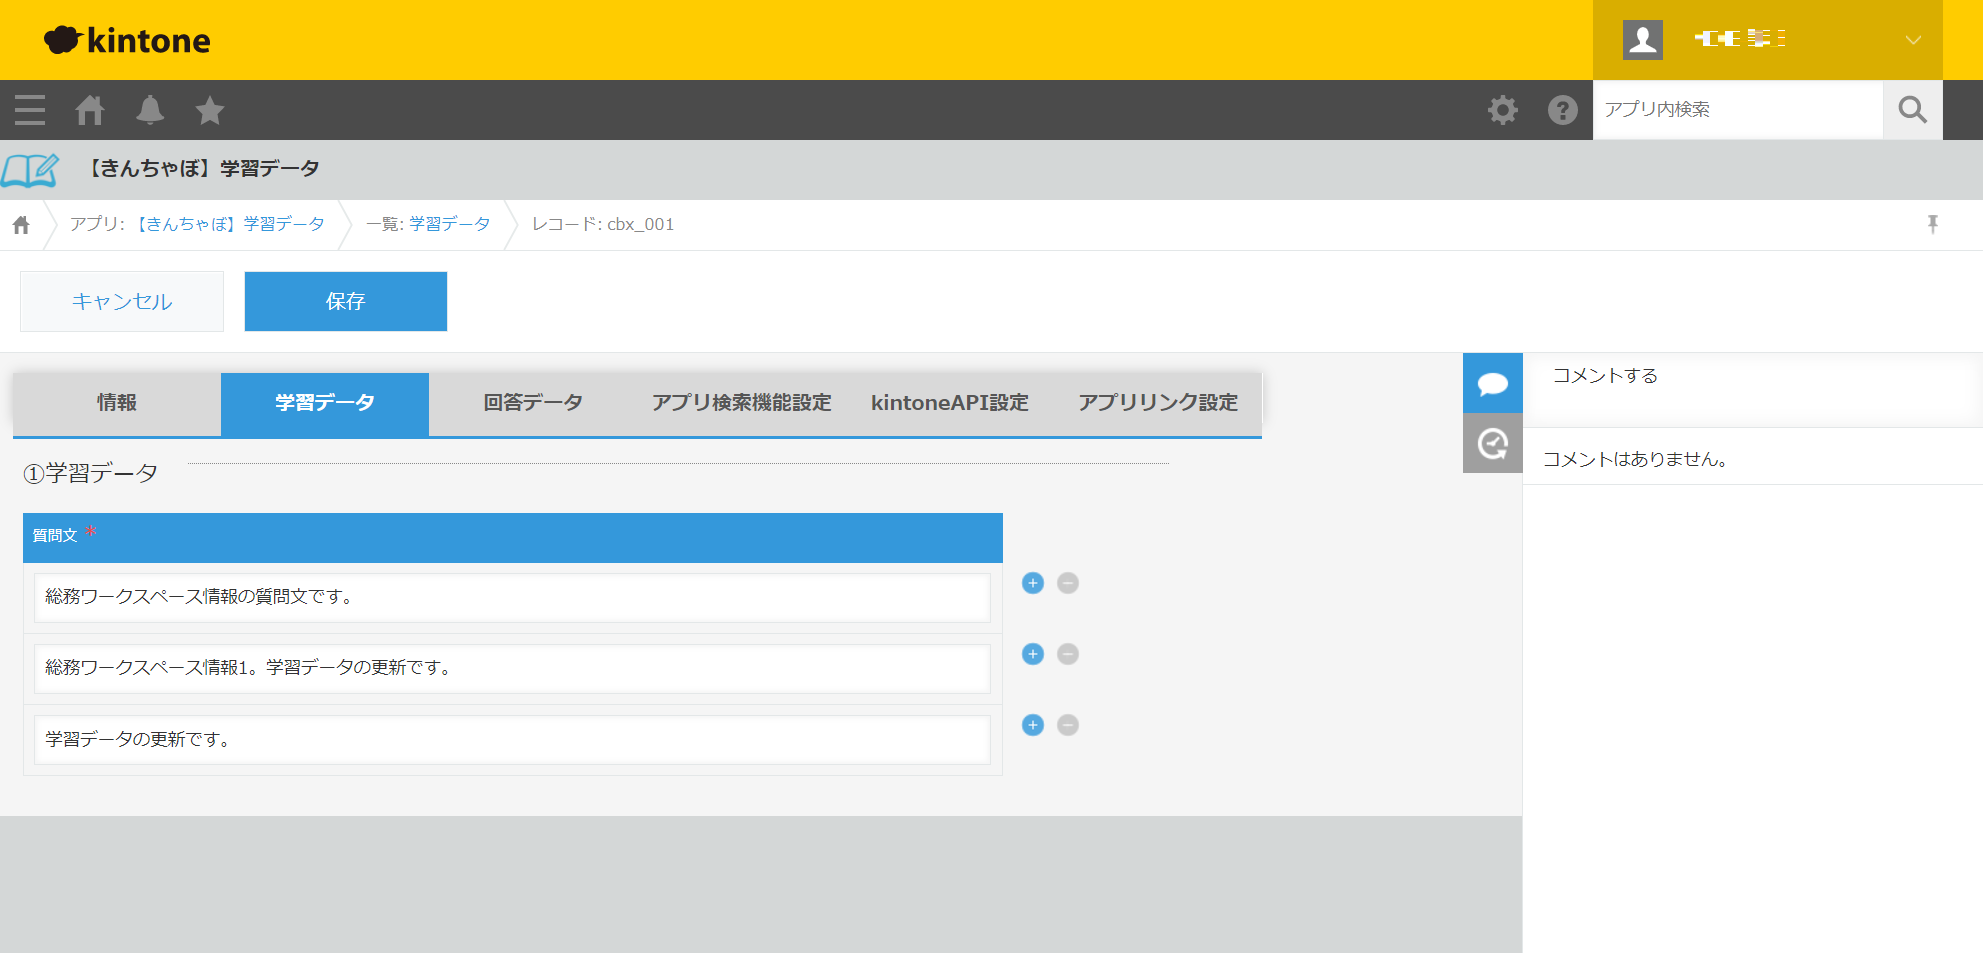
Task: Show the comments speech bubble panel
Action: [1492, 383]
